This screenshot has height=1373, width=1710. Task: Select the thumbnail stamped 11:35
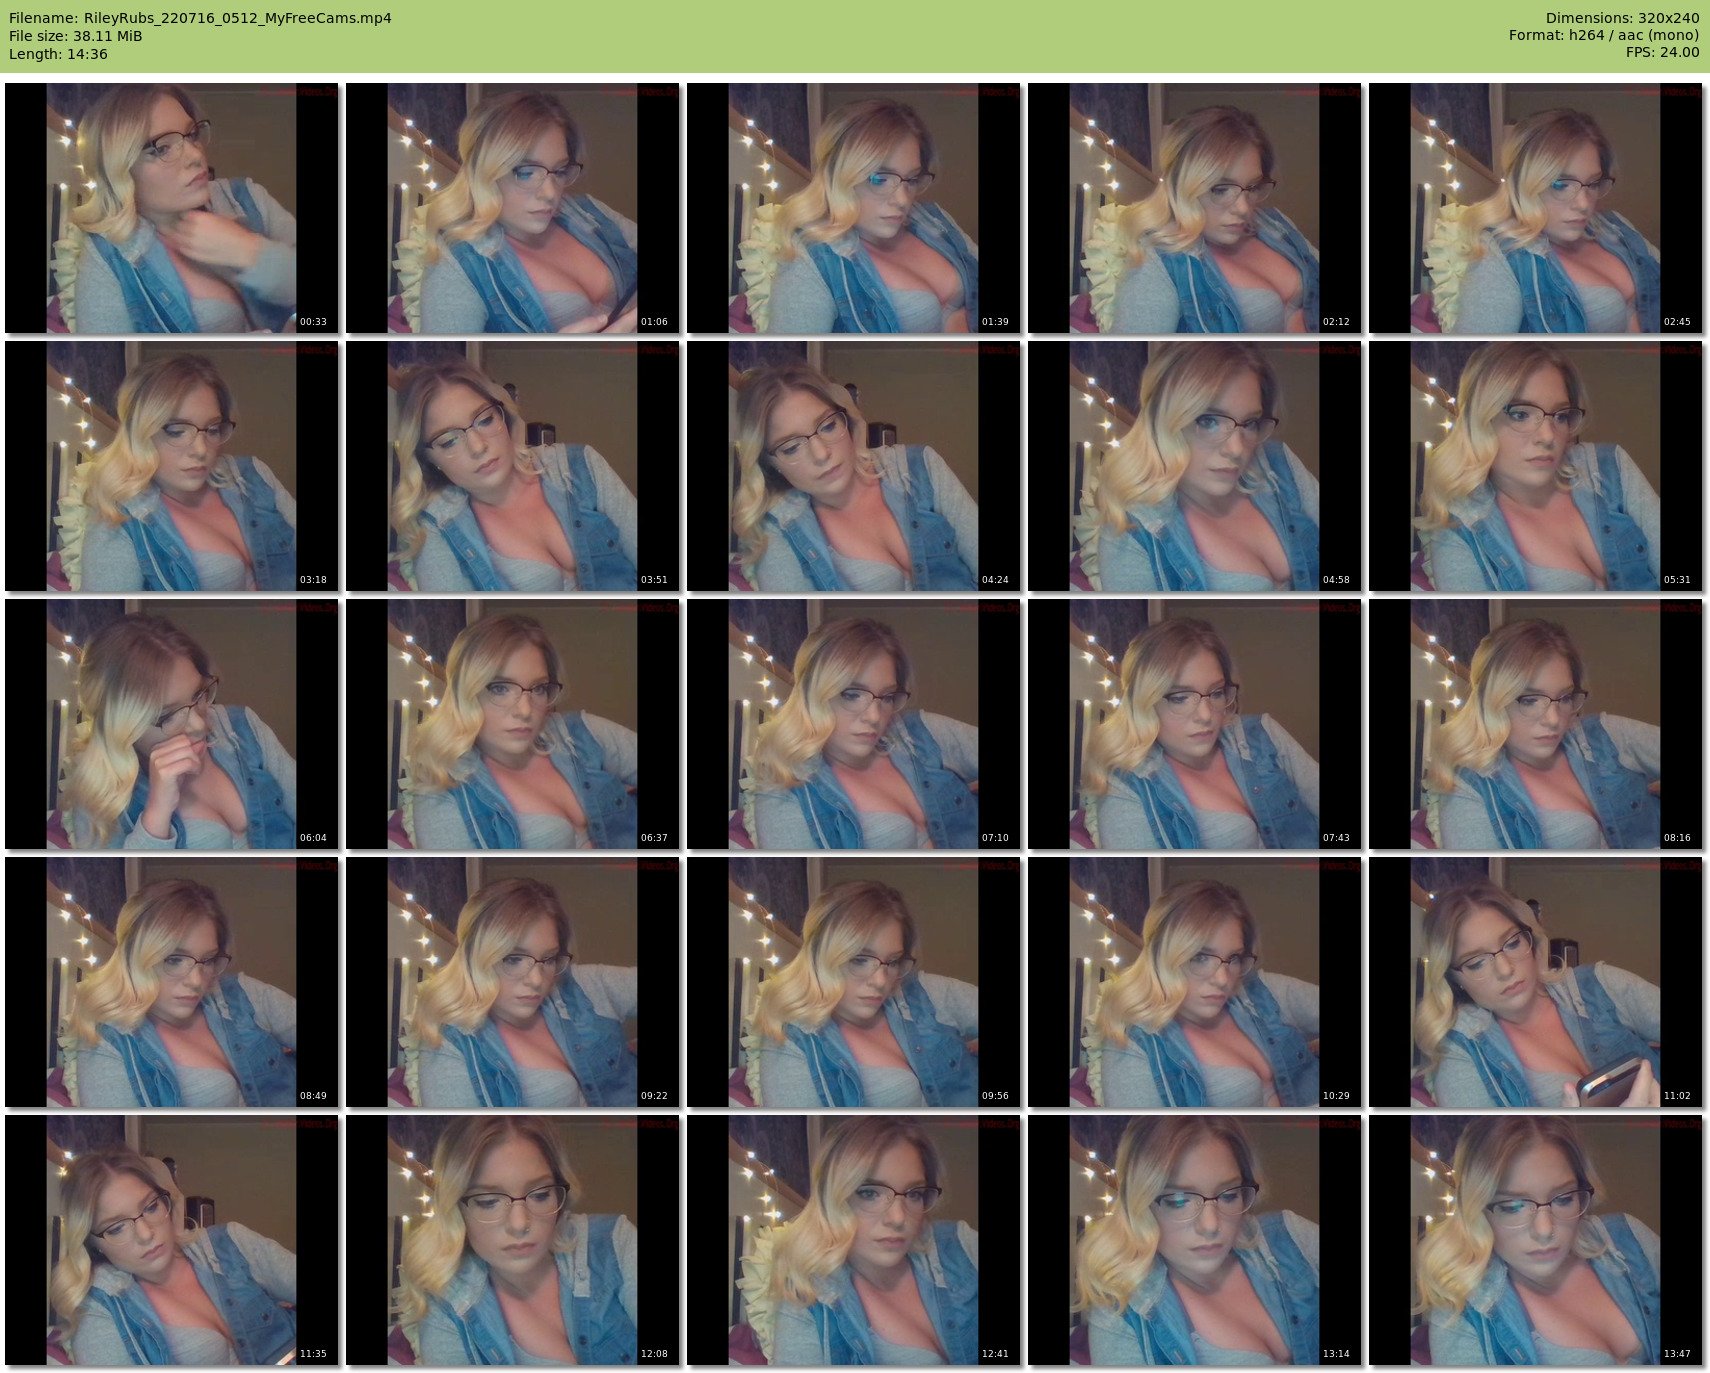(172, 1240)
